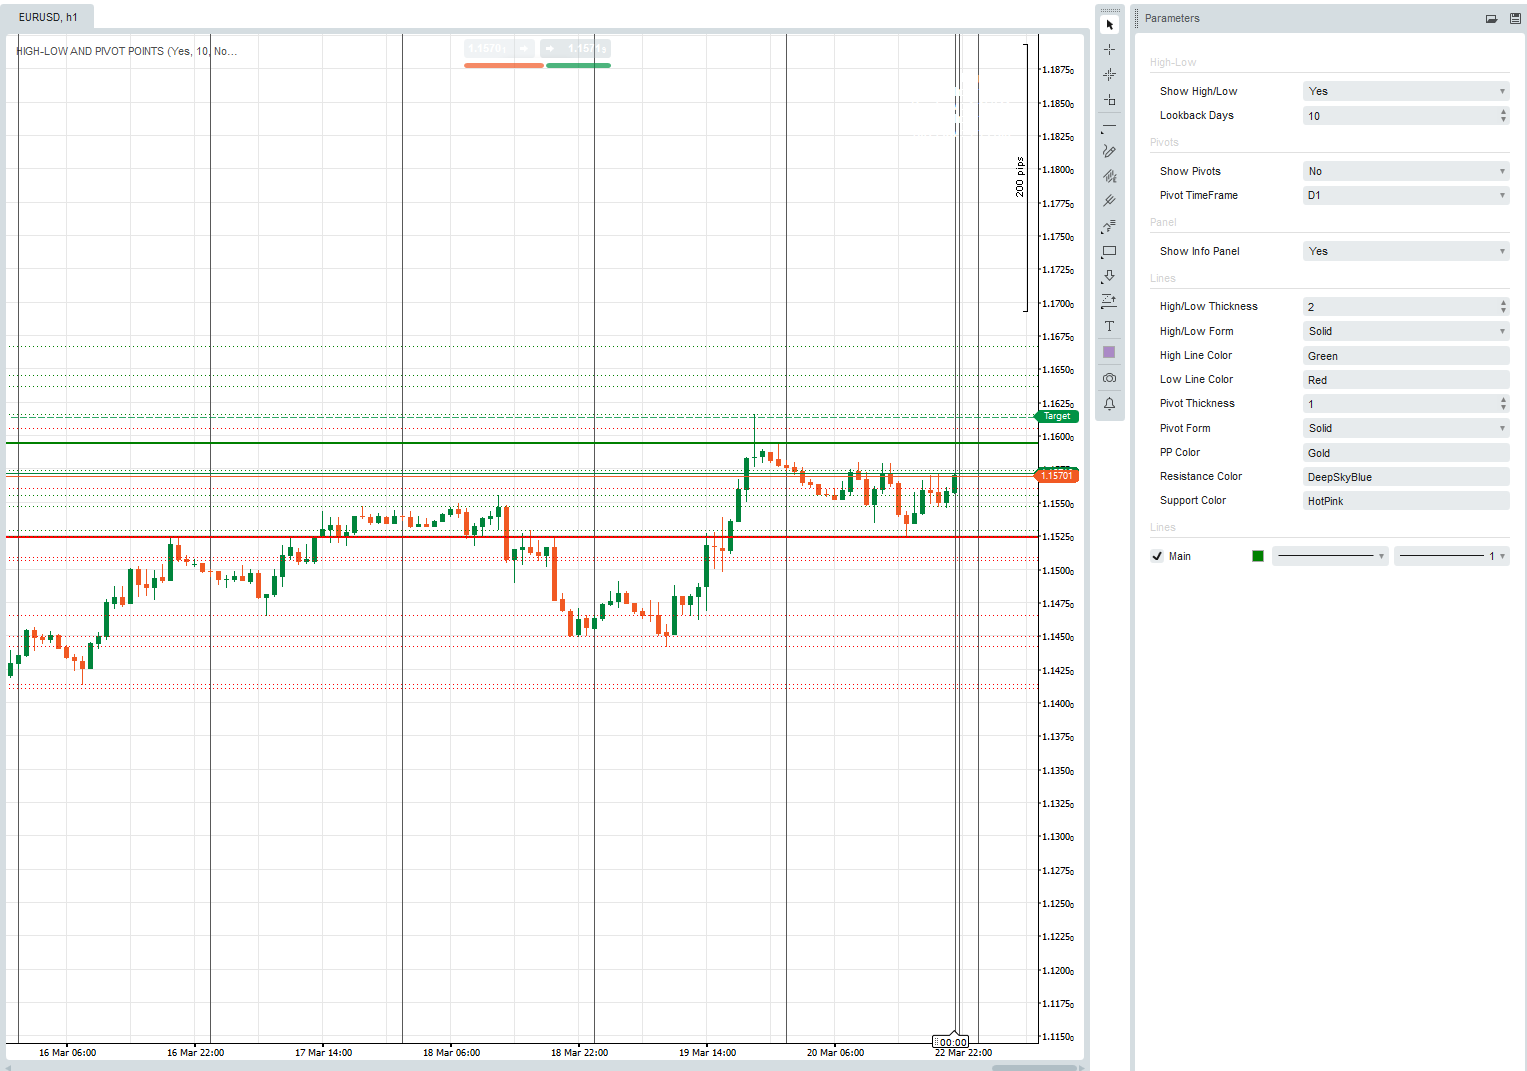Select the rectangle shape tool
This screenshot has height=1071, width=1527.
(x=1109, y=251)
